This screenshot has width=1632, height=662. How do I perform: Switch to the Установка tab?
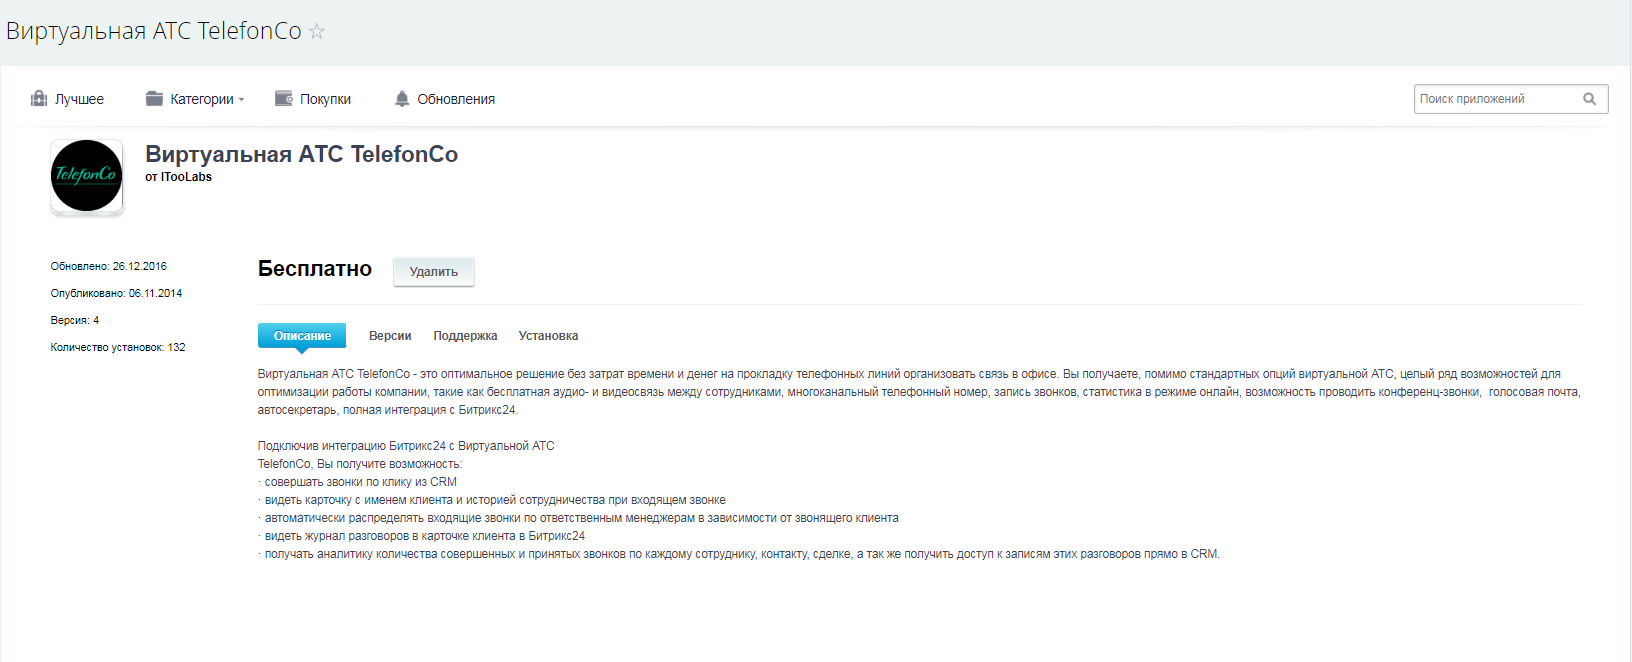(x=548, y=336)
